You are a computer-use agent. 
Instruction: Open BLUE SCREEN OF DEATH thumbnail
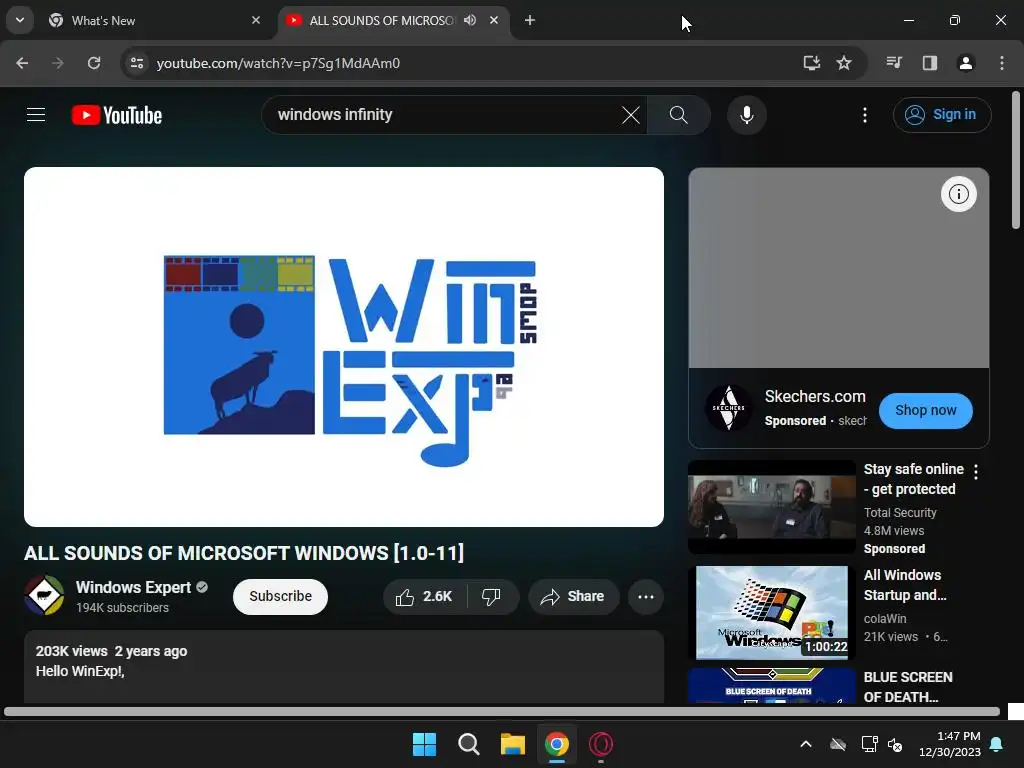[772, 685]
